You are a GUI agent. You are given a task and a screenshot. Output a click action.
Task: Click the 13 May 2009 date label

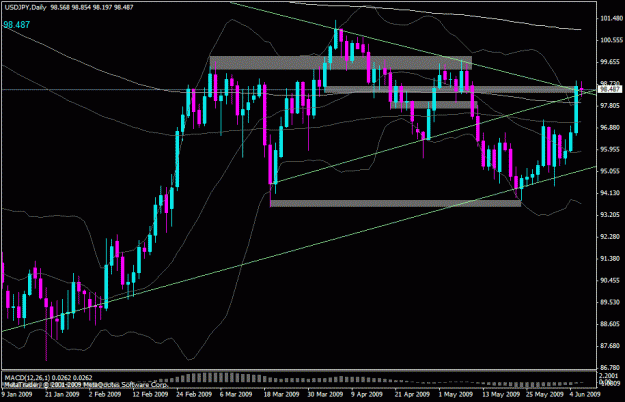(501, 394)
